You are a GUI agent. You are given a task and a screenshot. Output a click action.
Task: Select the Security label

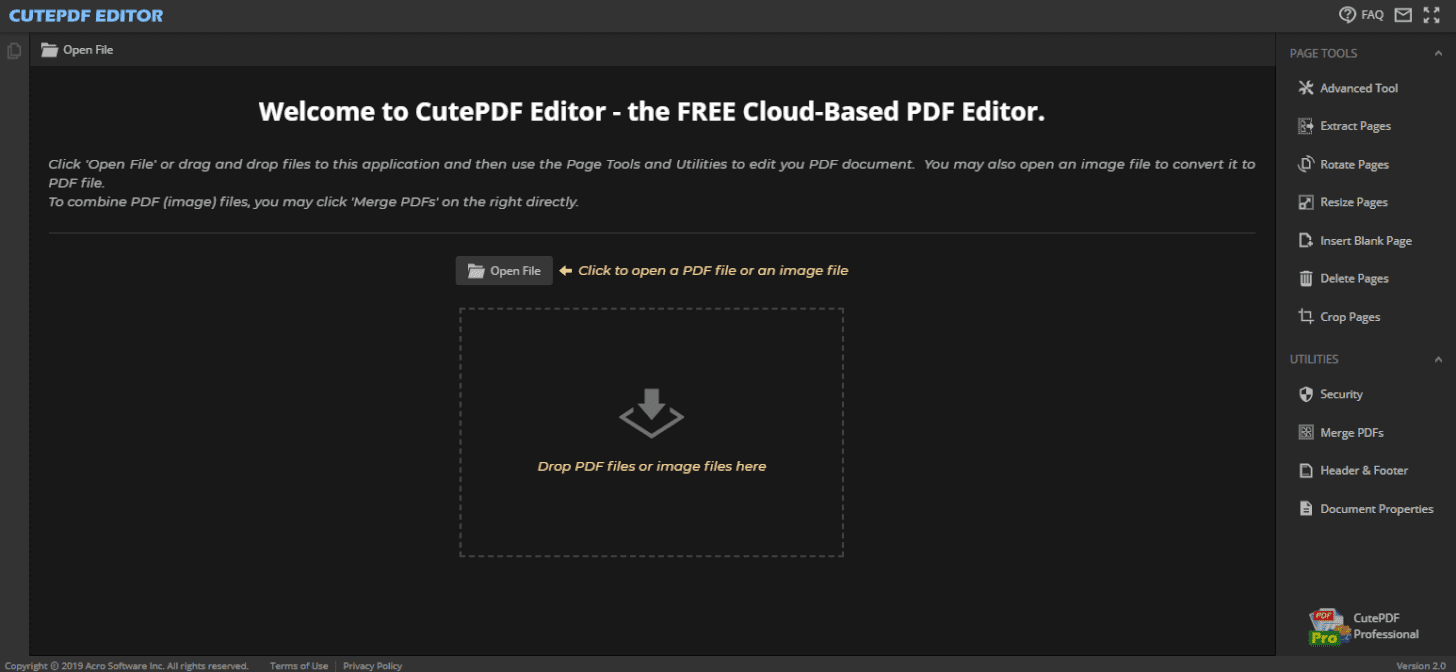1341,394
